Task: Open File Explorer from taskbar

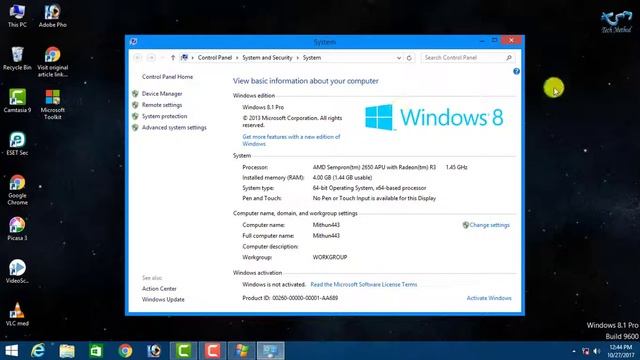Action: tap(67, 351)
